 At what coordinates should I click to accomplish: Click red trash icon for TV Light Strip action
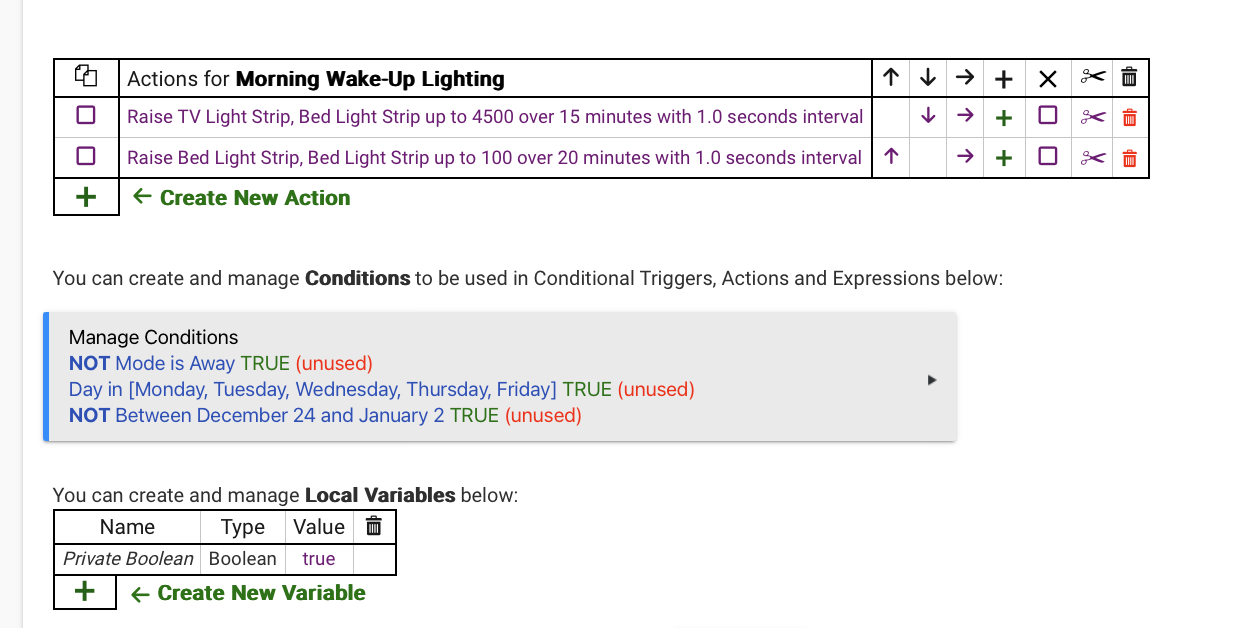(x=1130, y=117)
